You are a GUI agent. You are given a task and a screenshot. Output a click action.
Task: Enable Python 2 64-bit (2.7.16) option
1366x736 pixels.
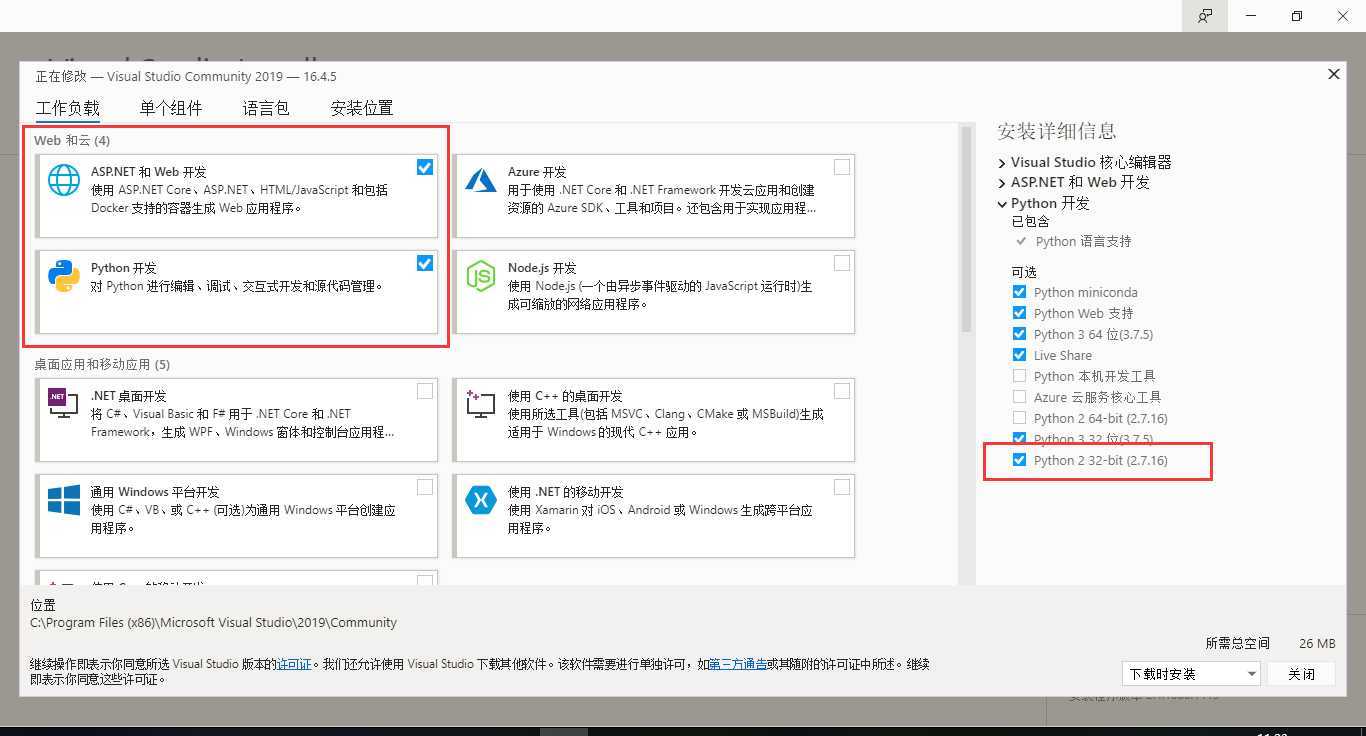pos(1019,418)
